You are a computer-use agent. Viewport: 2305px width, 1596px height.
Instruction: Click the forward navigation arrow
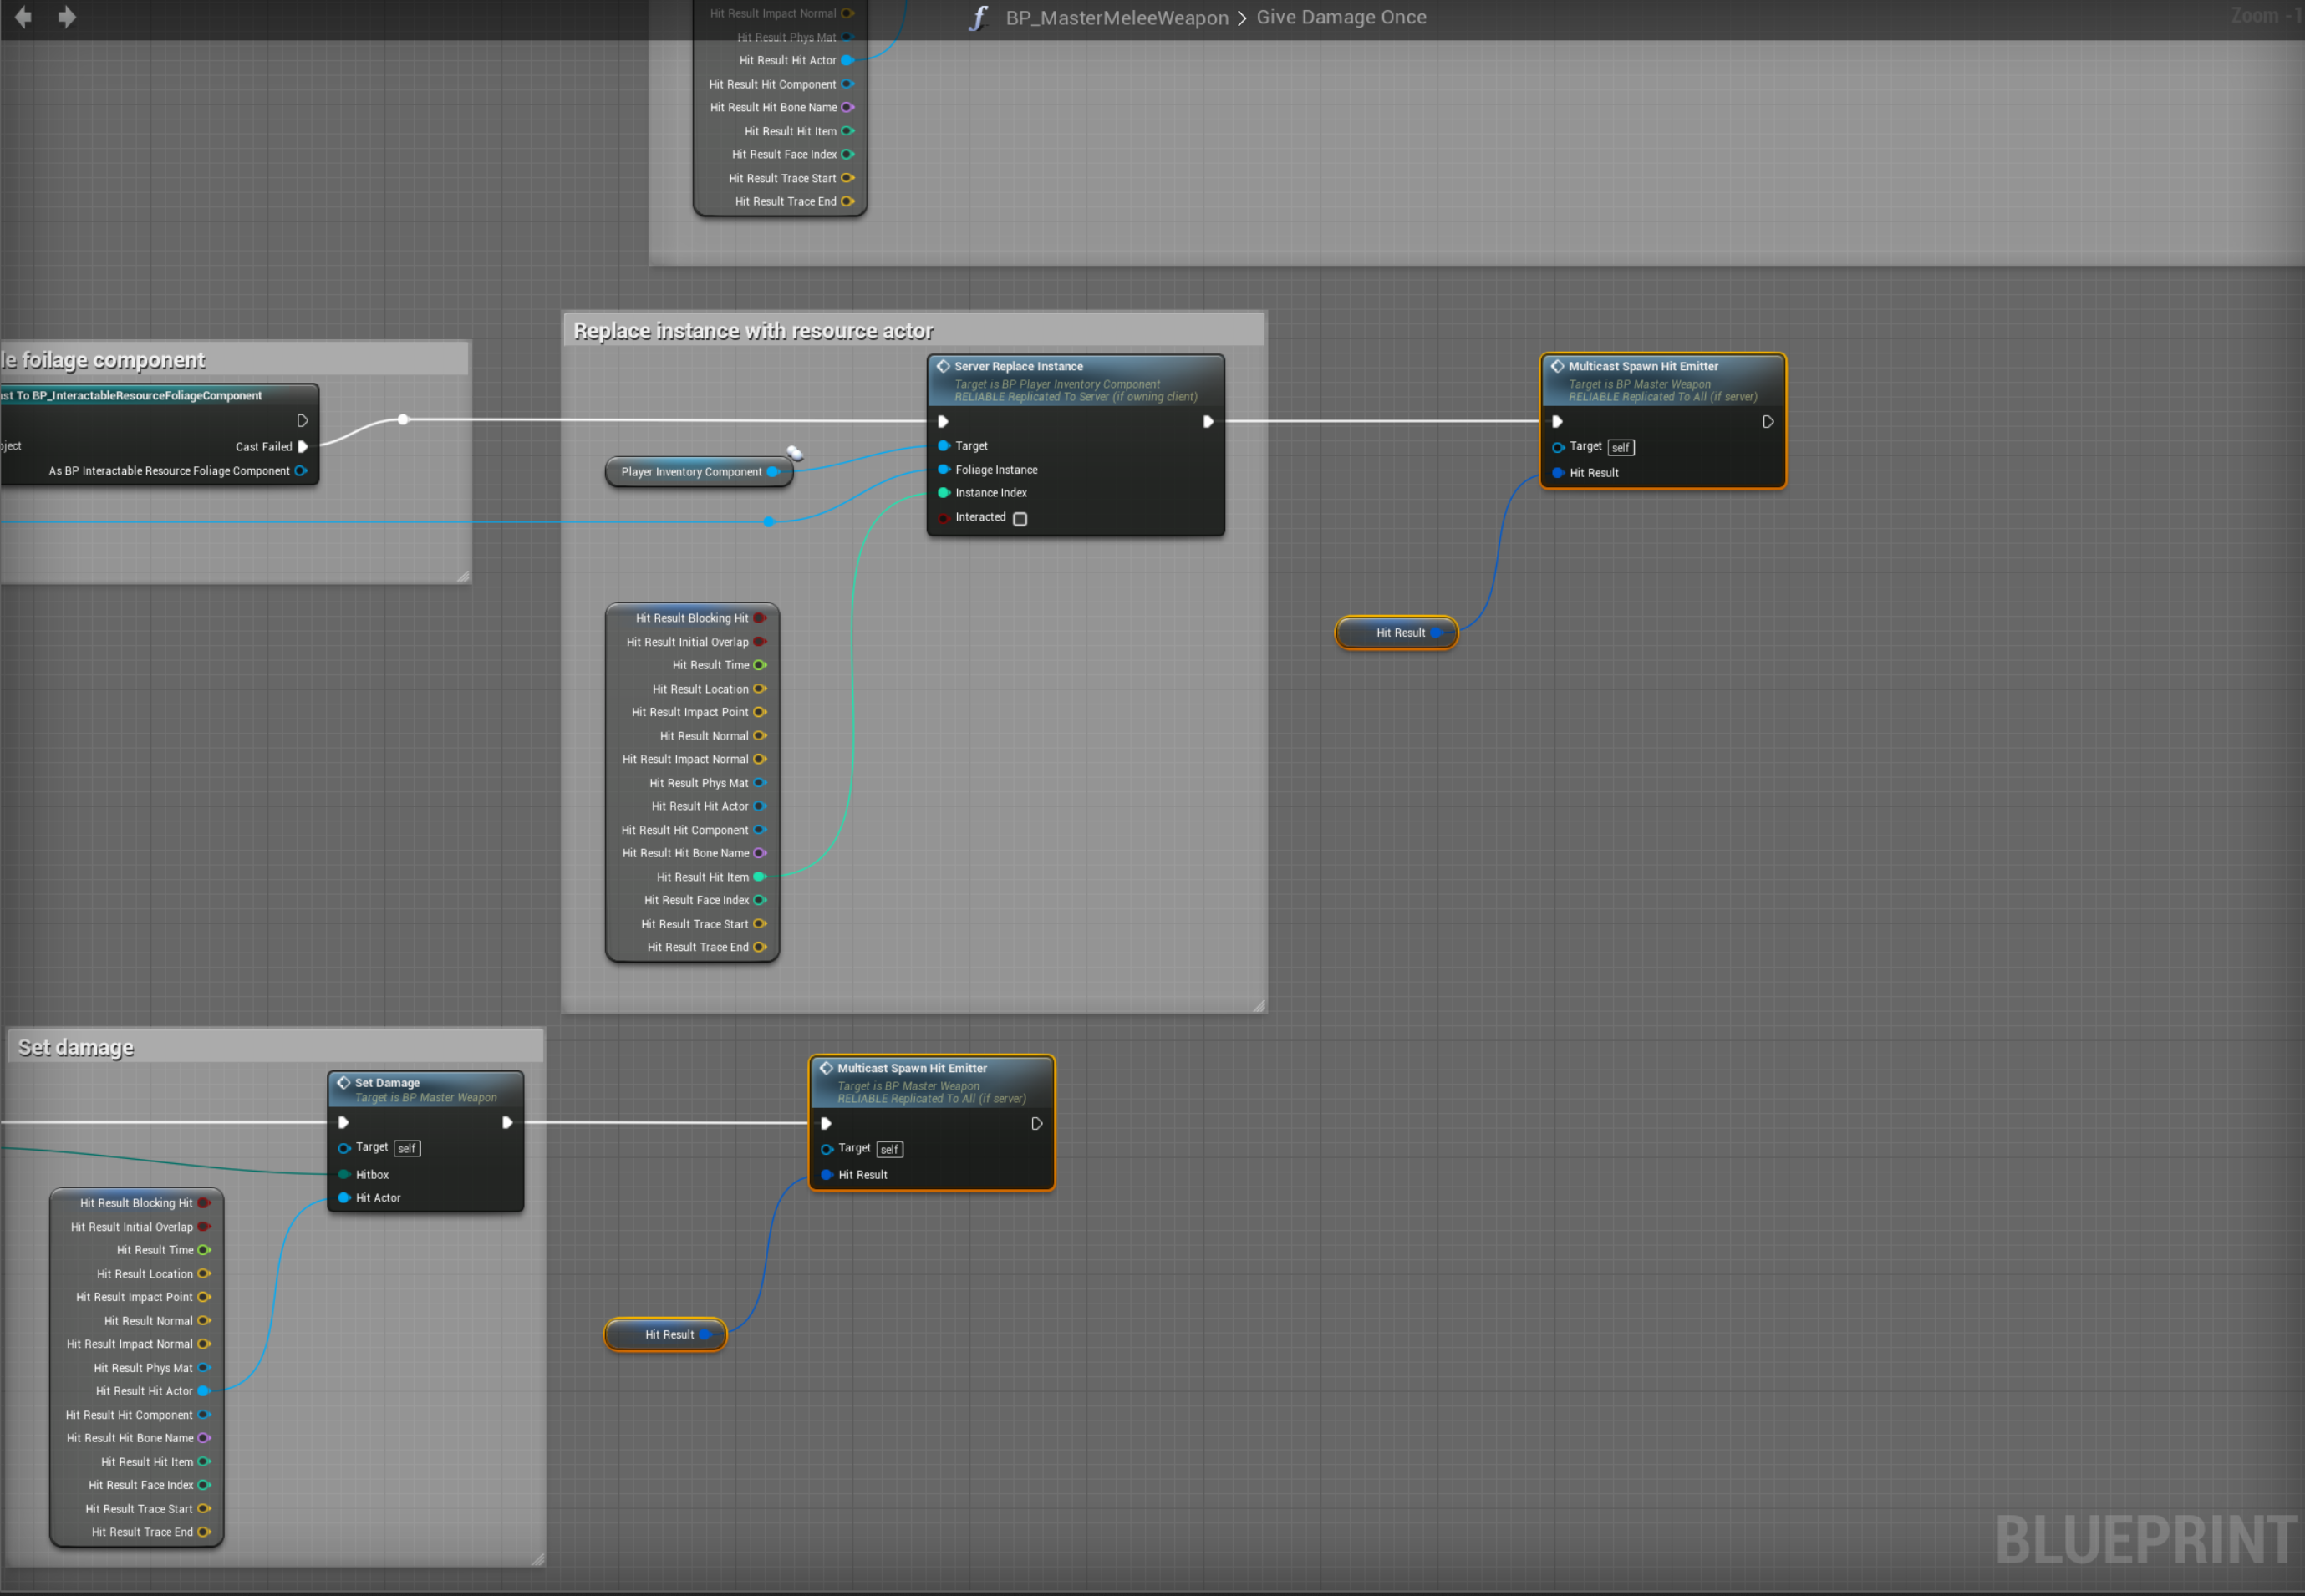pos(67,17)
